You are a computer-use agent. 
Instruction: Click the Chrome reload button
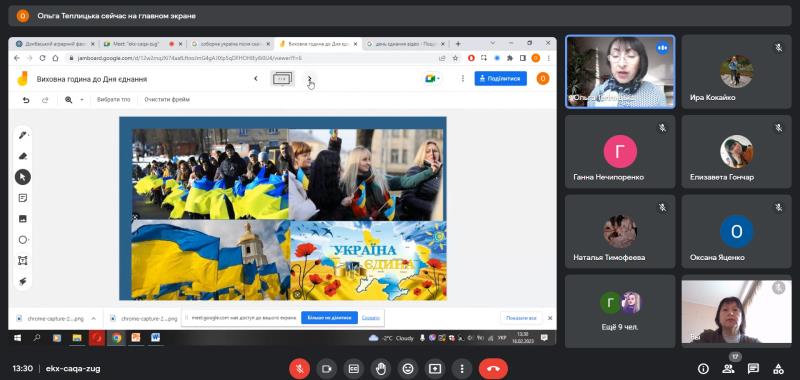pyautogui.click(x=42, y=58)
